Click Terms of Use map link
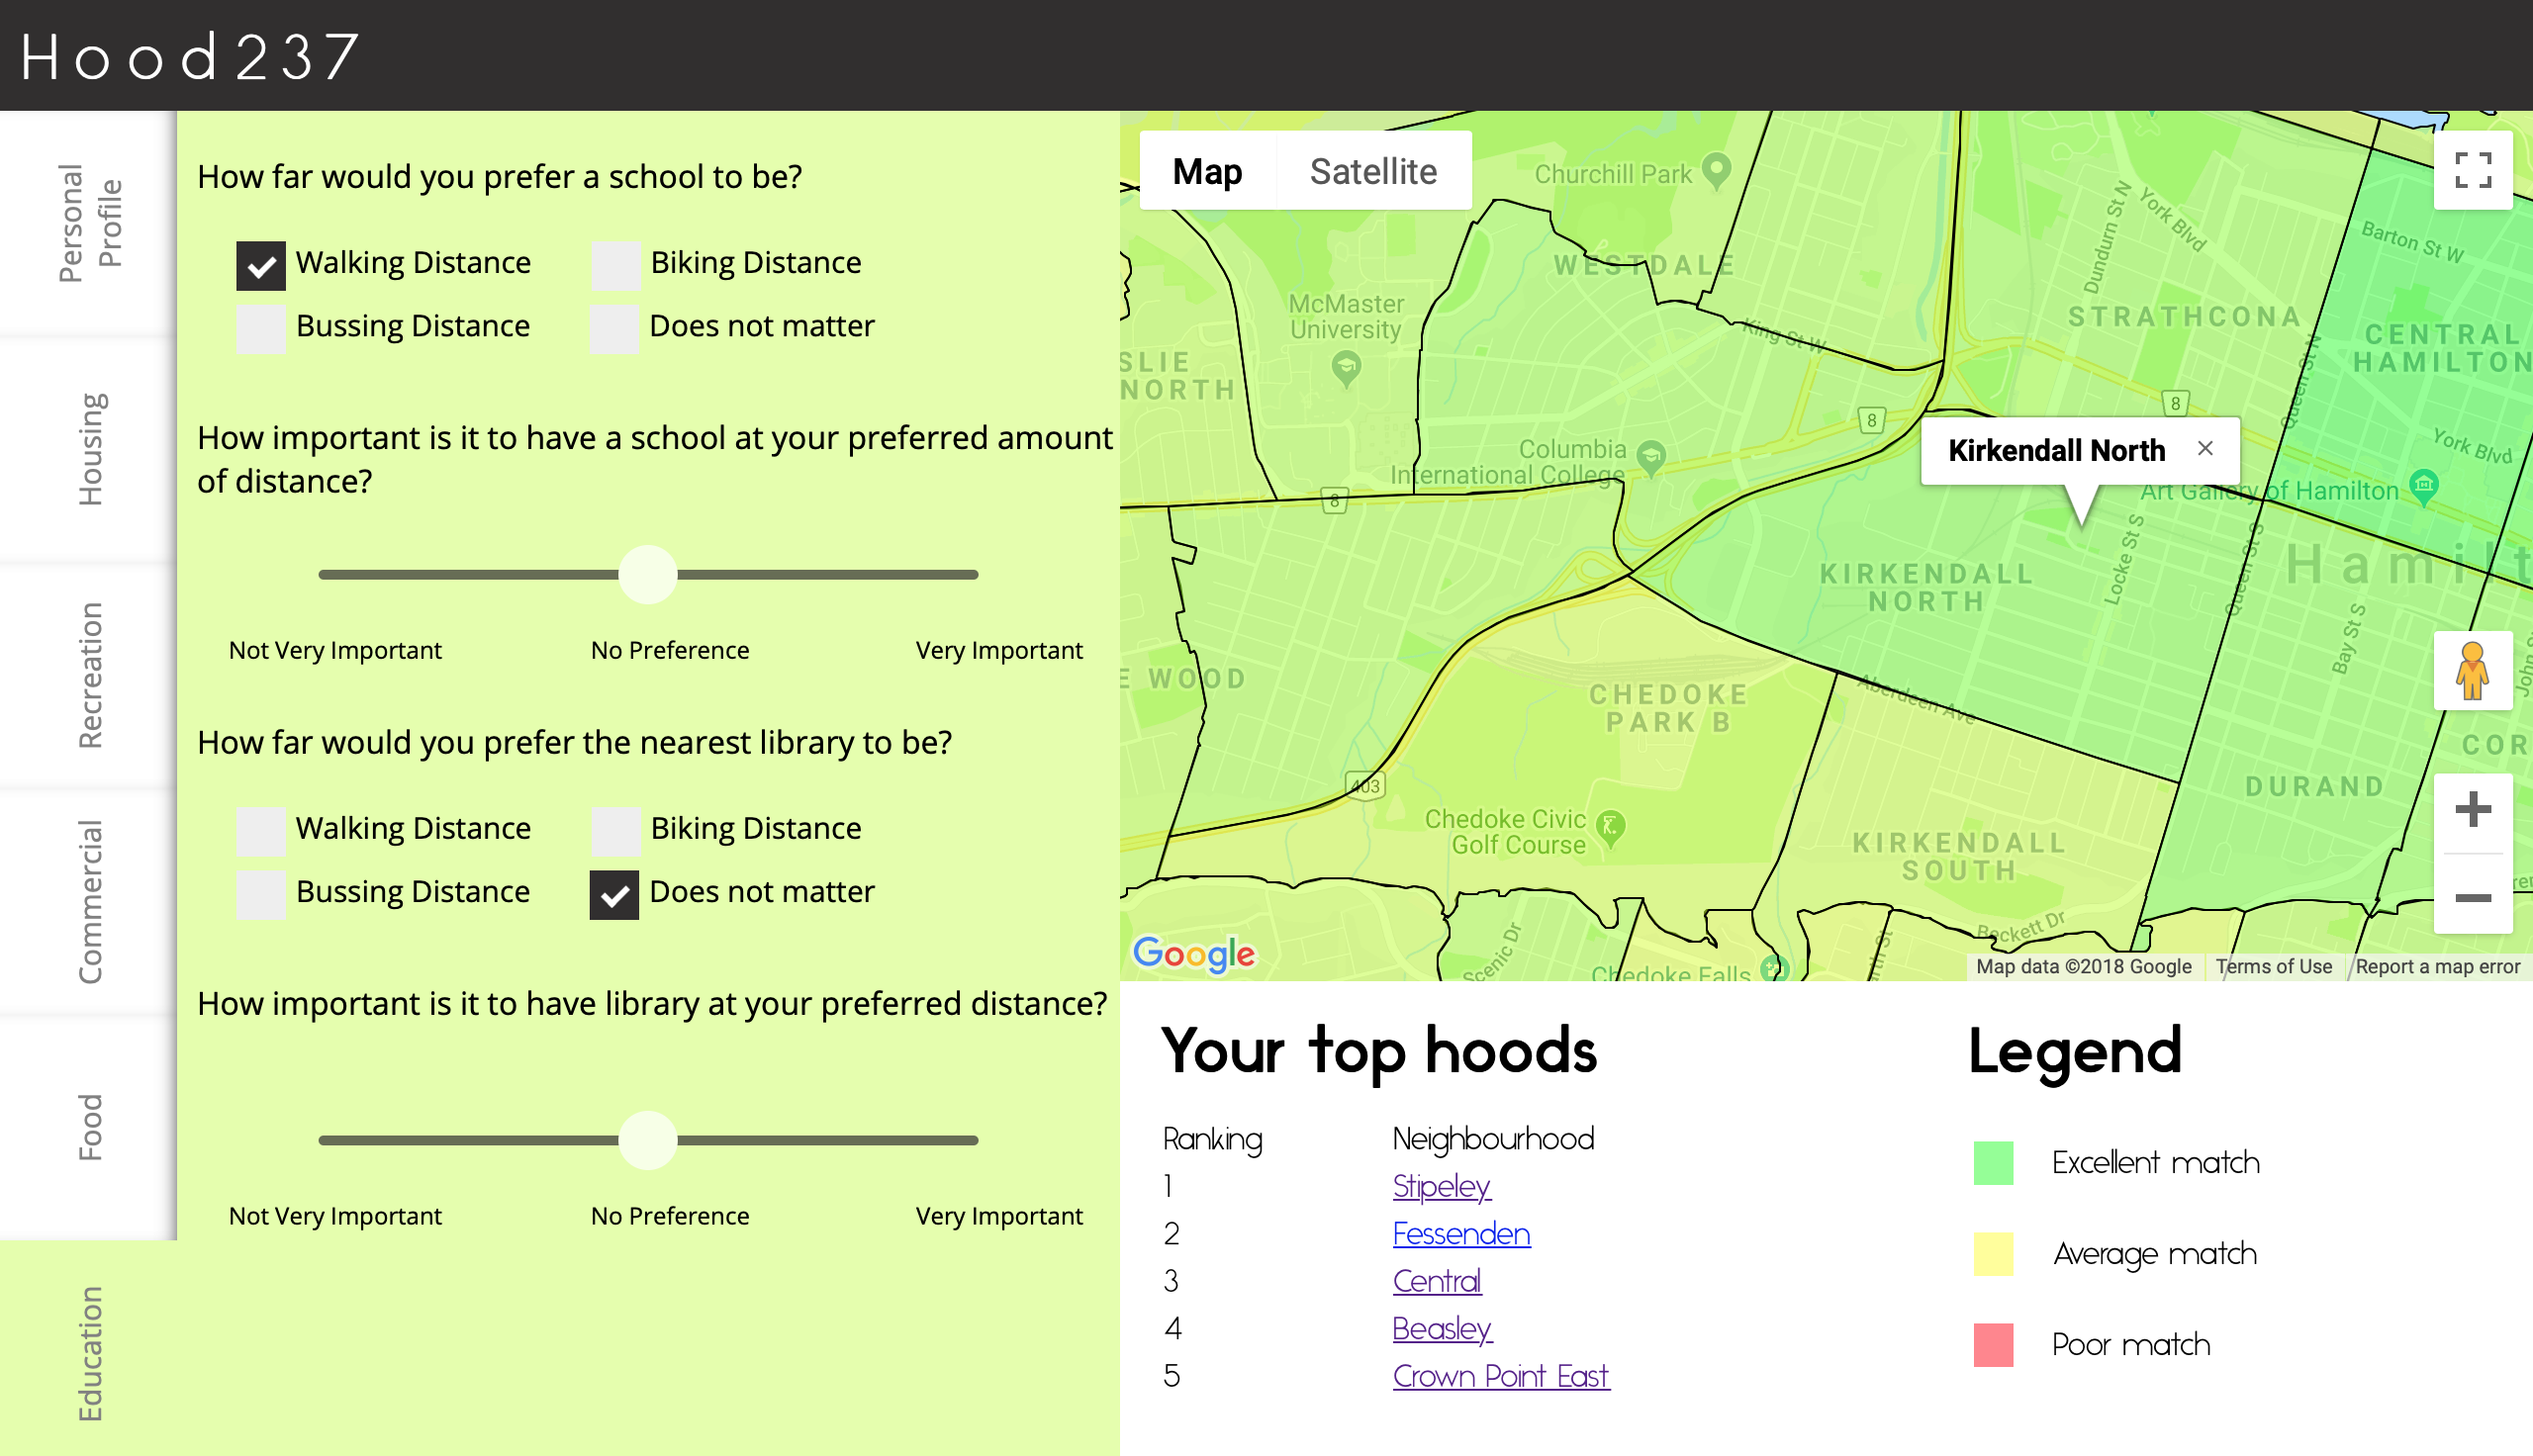The image size is (2533, 1456). click(x=2272, y=966)
